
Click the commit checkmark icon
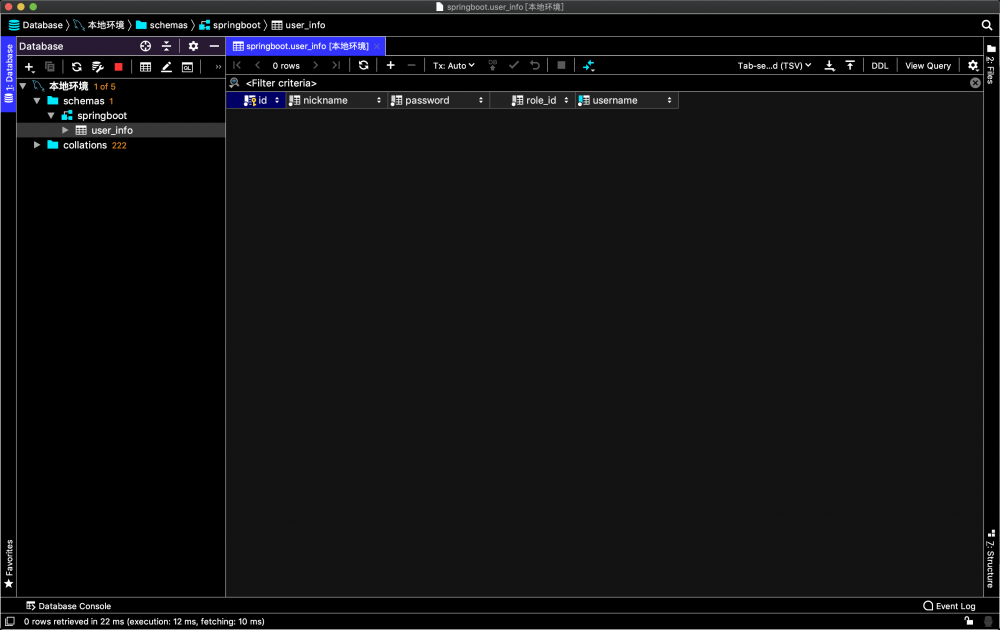point(514,65)
